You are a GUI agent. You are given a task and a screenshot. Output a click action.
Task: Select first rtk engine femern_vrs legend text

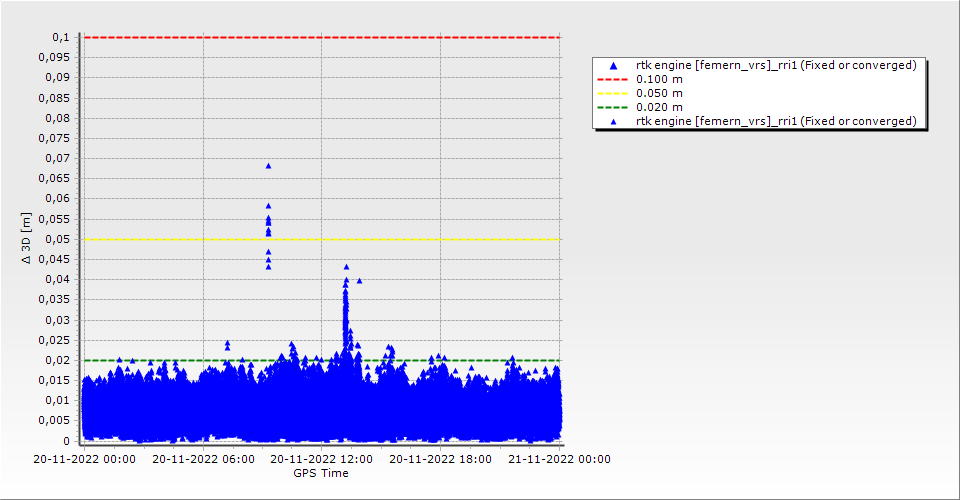(776, 65)
